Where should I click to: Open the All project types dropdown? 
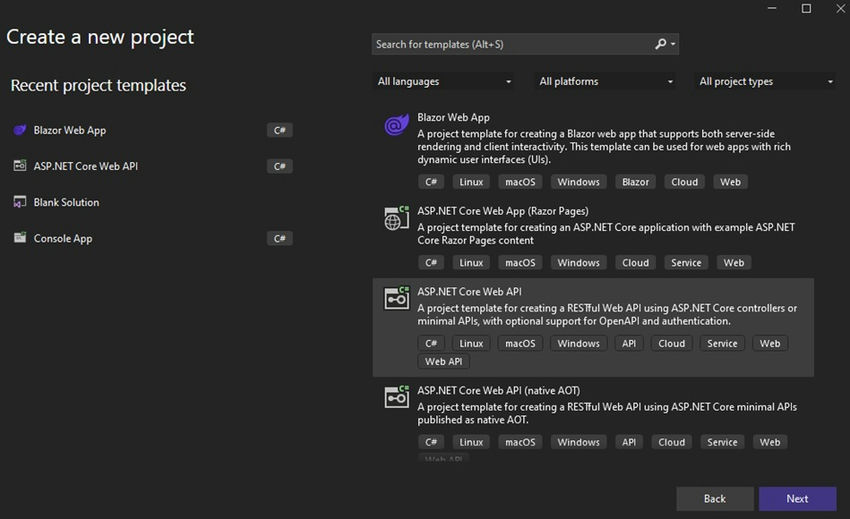[766, 82]
